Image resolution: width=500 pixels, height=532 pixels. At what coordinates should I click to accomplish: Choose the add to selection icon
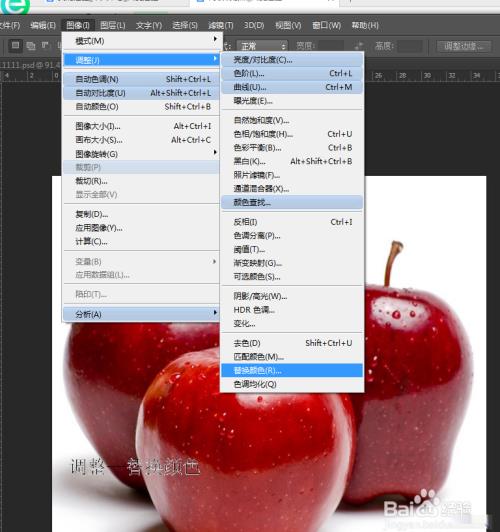tap(31, 45)
